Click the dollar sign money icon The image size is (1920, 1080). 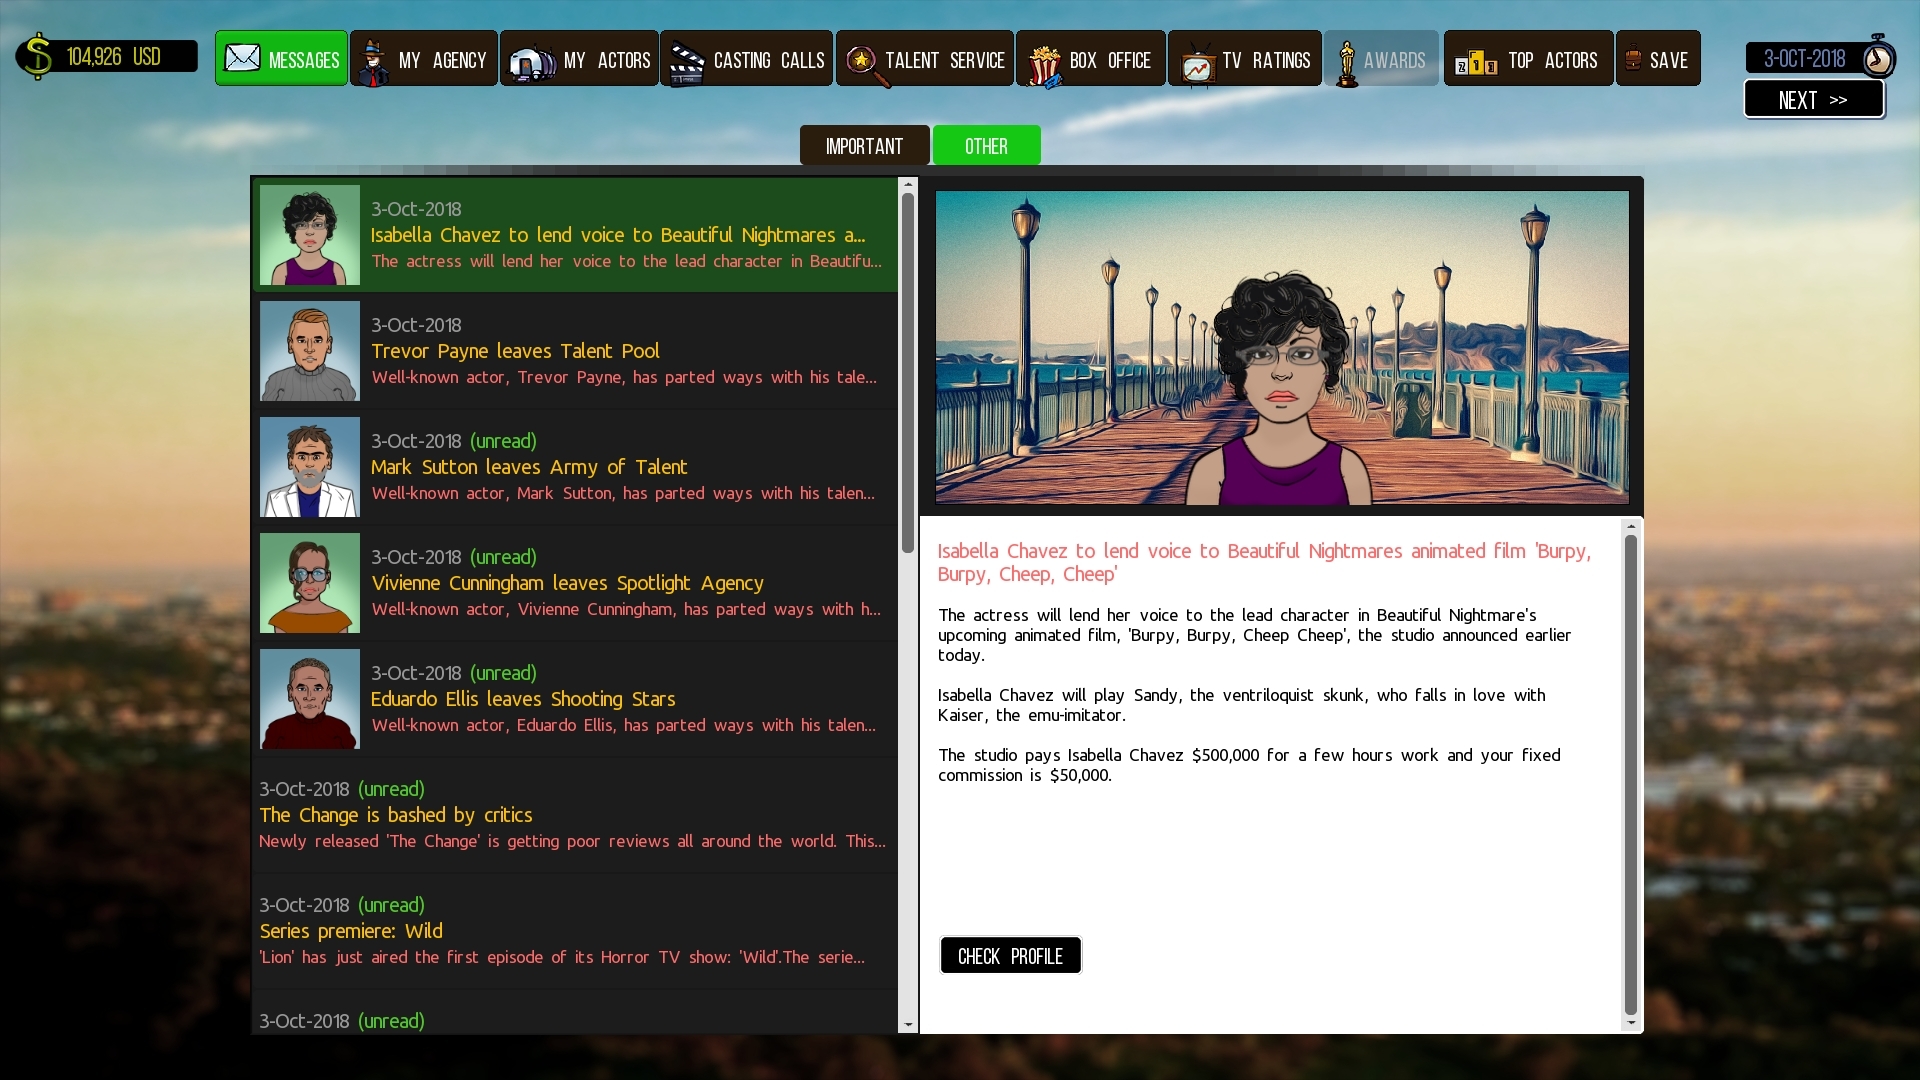(38, 57)
